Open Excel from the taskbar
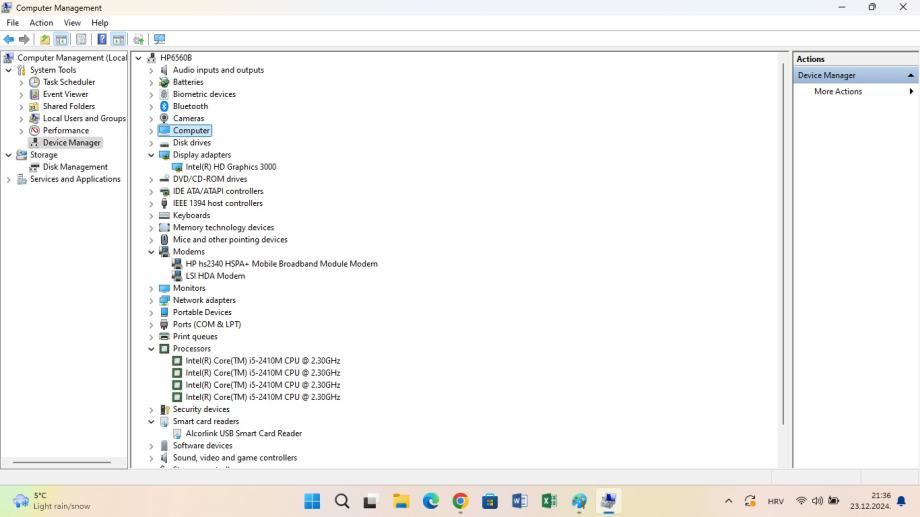Image resolution: width=920 pixels, height=517 pixels. pyautogui.click(x=549, y=501)
